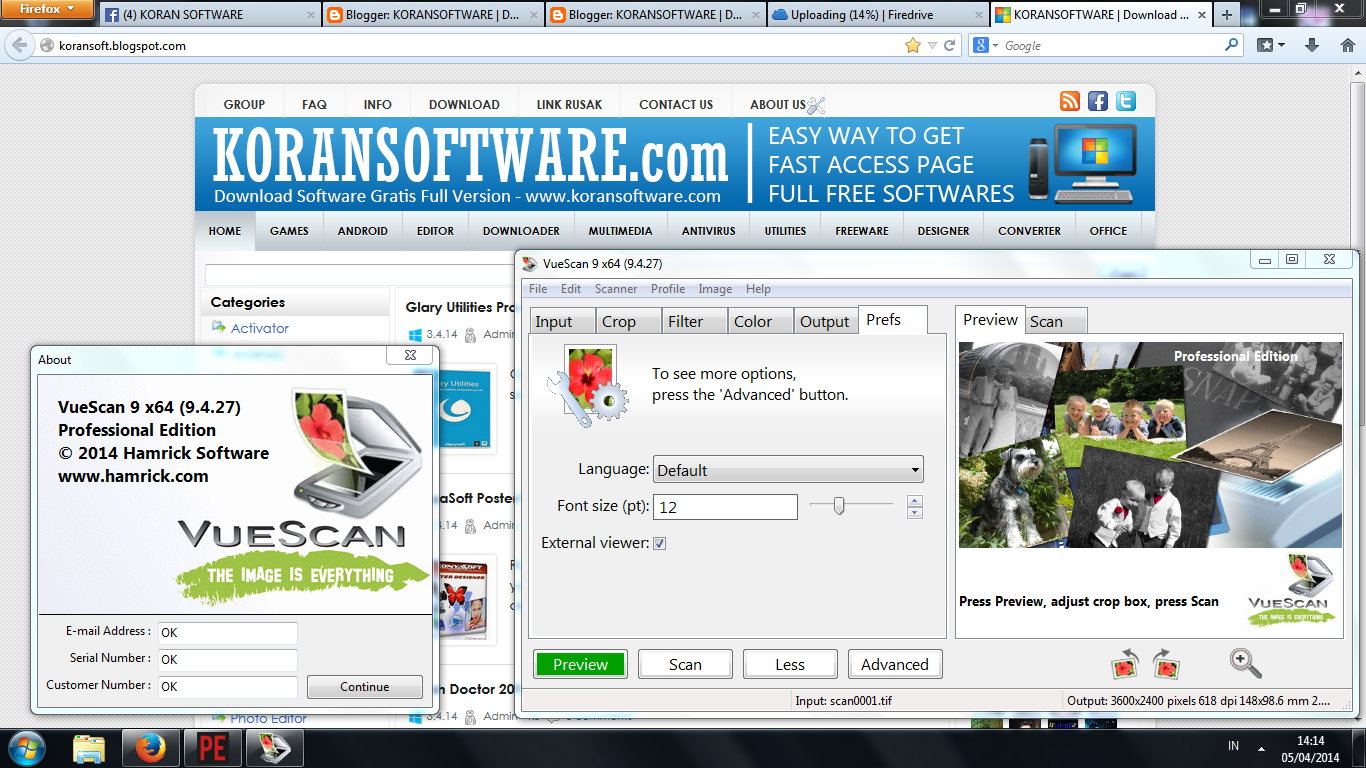The width and height of the screenshot is (1366, 768).
Task: Switch to the Input tab
Action: coord(563,321)
